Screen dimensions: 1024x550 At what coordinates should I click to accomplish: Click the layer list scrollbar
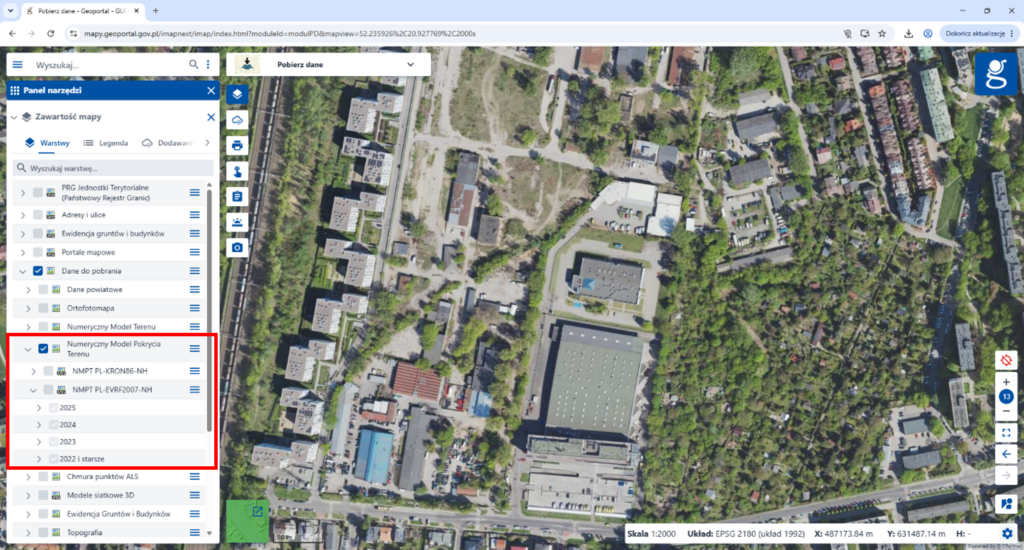[209, 311]
